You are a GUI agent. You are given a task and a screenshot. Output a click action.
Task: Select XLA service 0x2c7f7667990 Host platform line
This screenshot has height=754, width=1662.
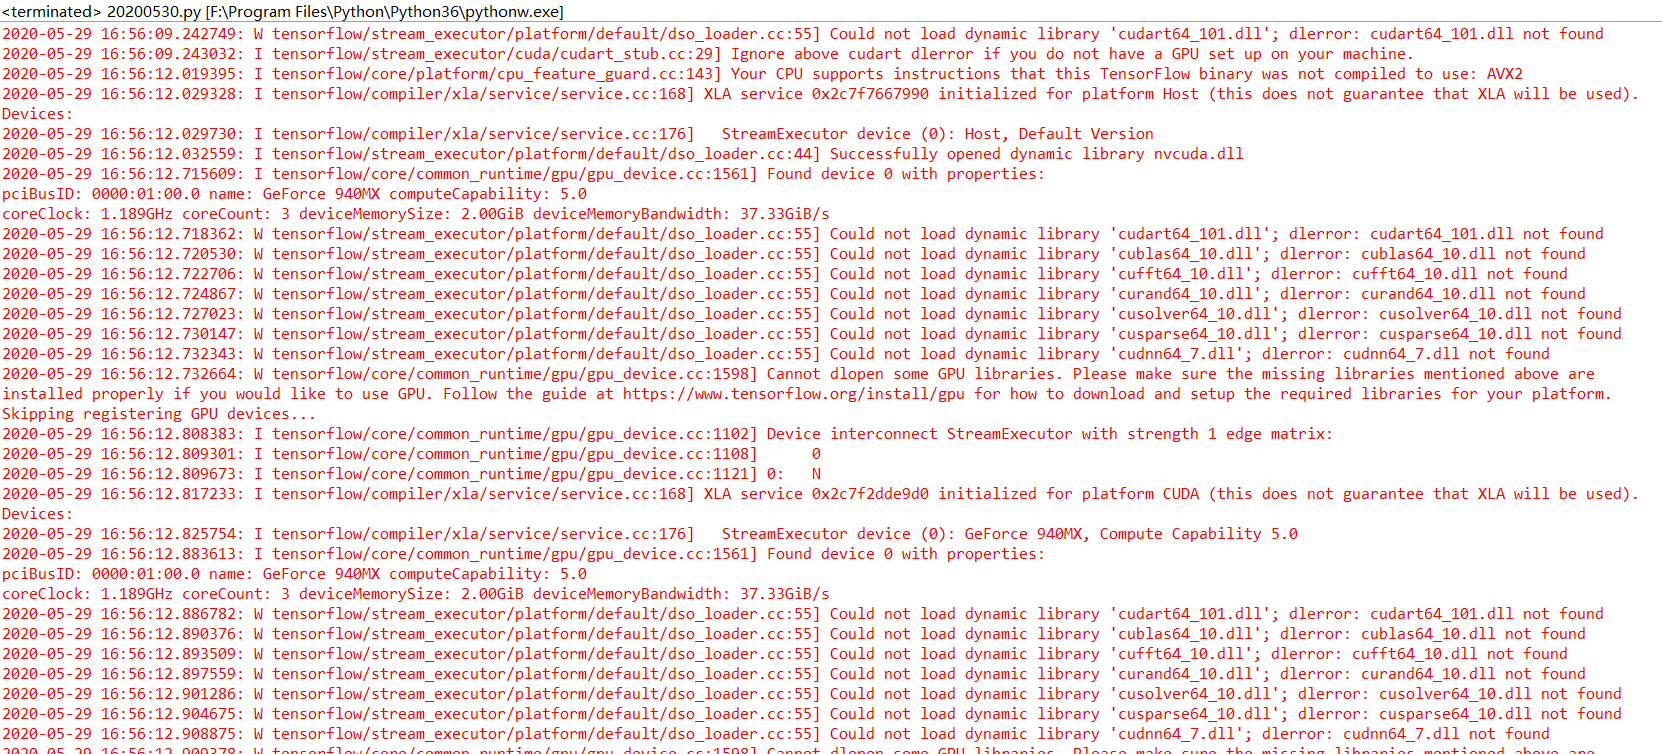click(821, 94)
